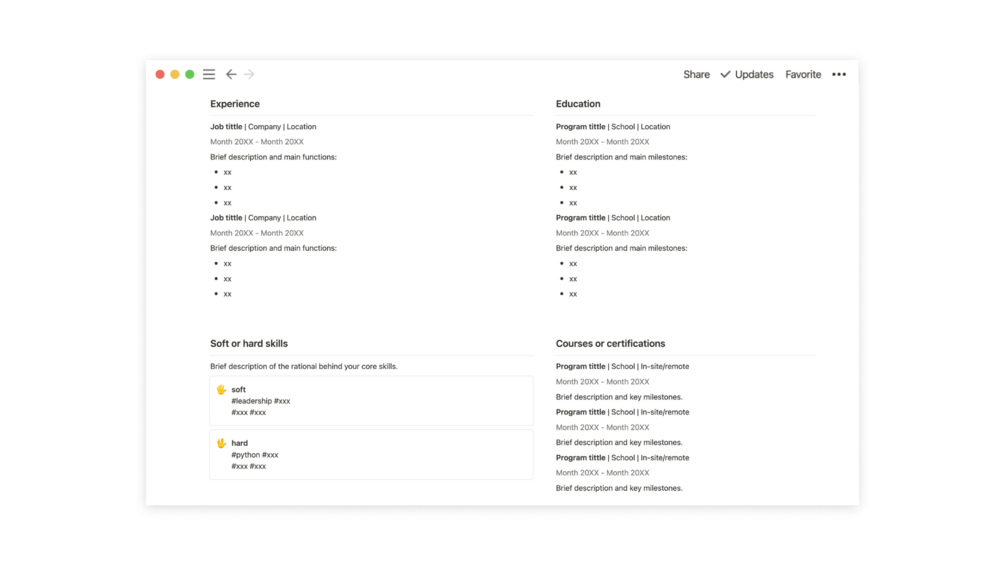
Task: Click the Experience heading
Action: coord(235,104)
